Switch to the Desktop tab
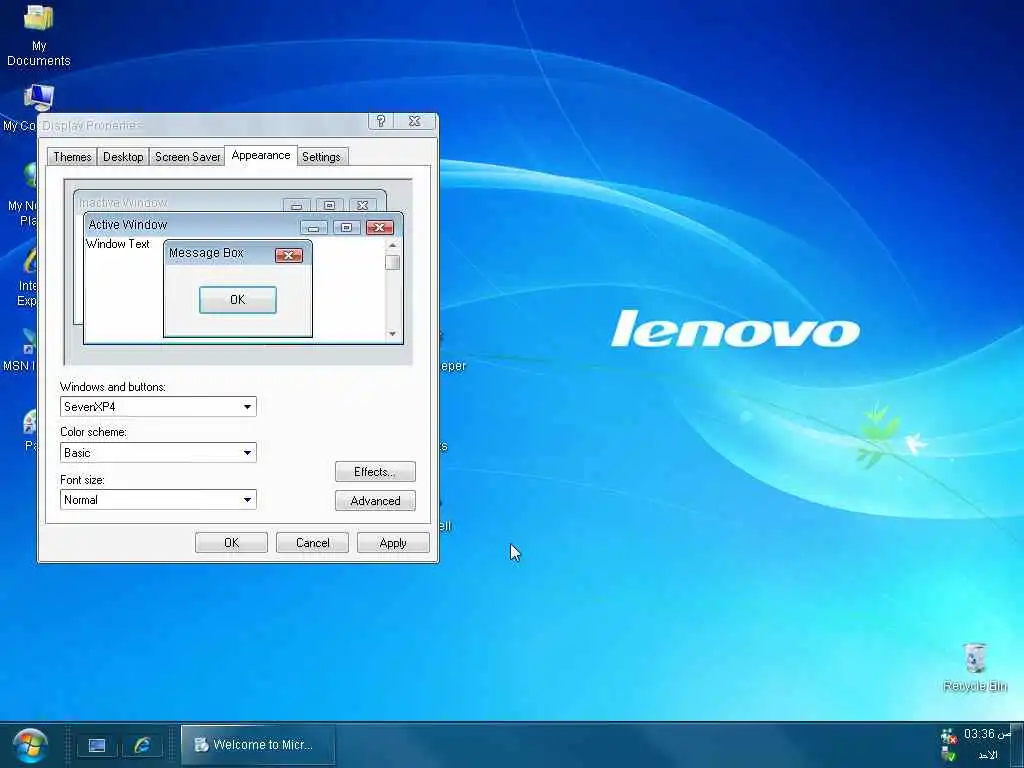1024x768 pixels. [x=123, y=157]
